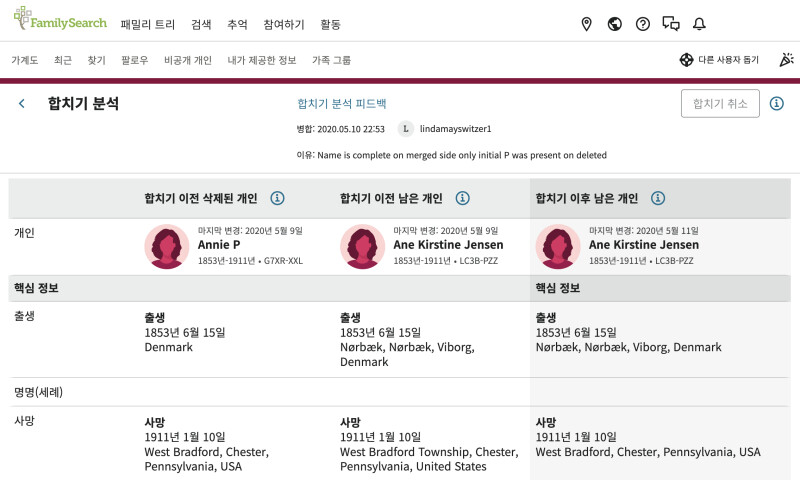Open the chat messages icon
This screenshot has height=480, width=800.
[671, 24]
